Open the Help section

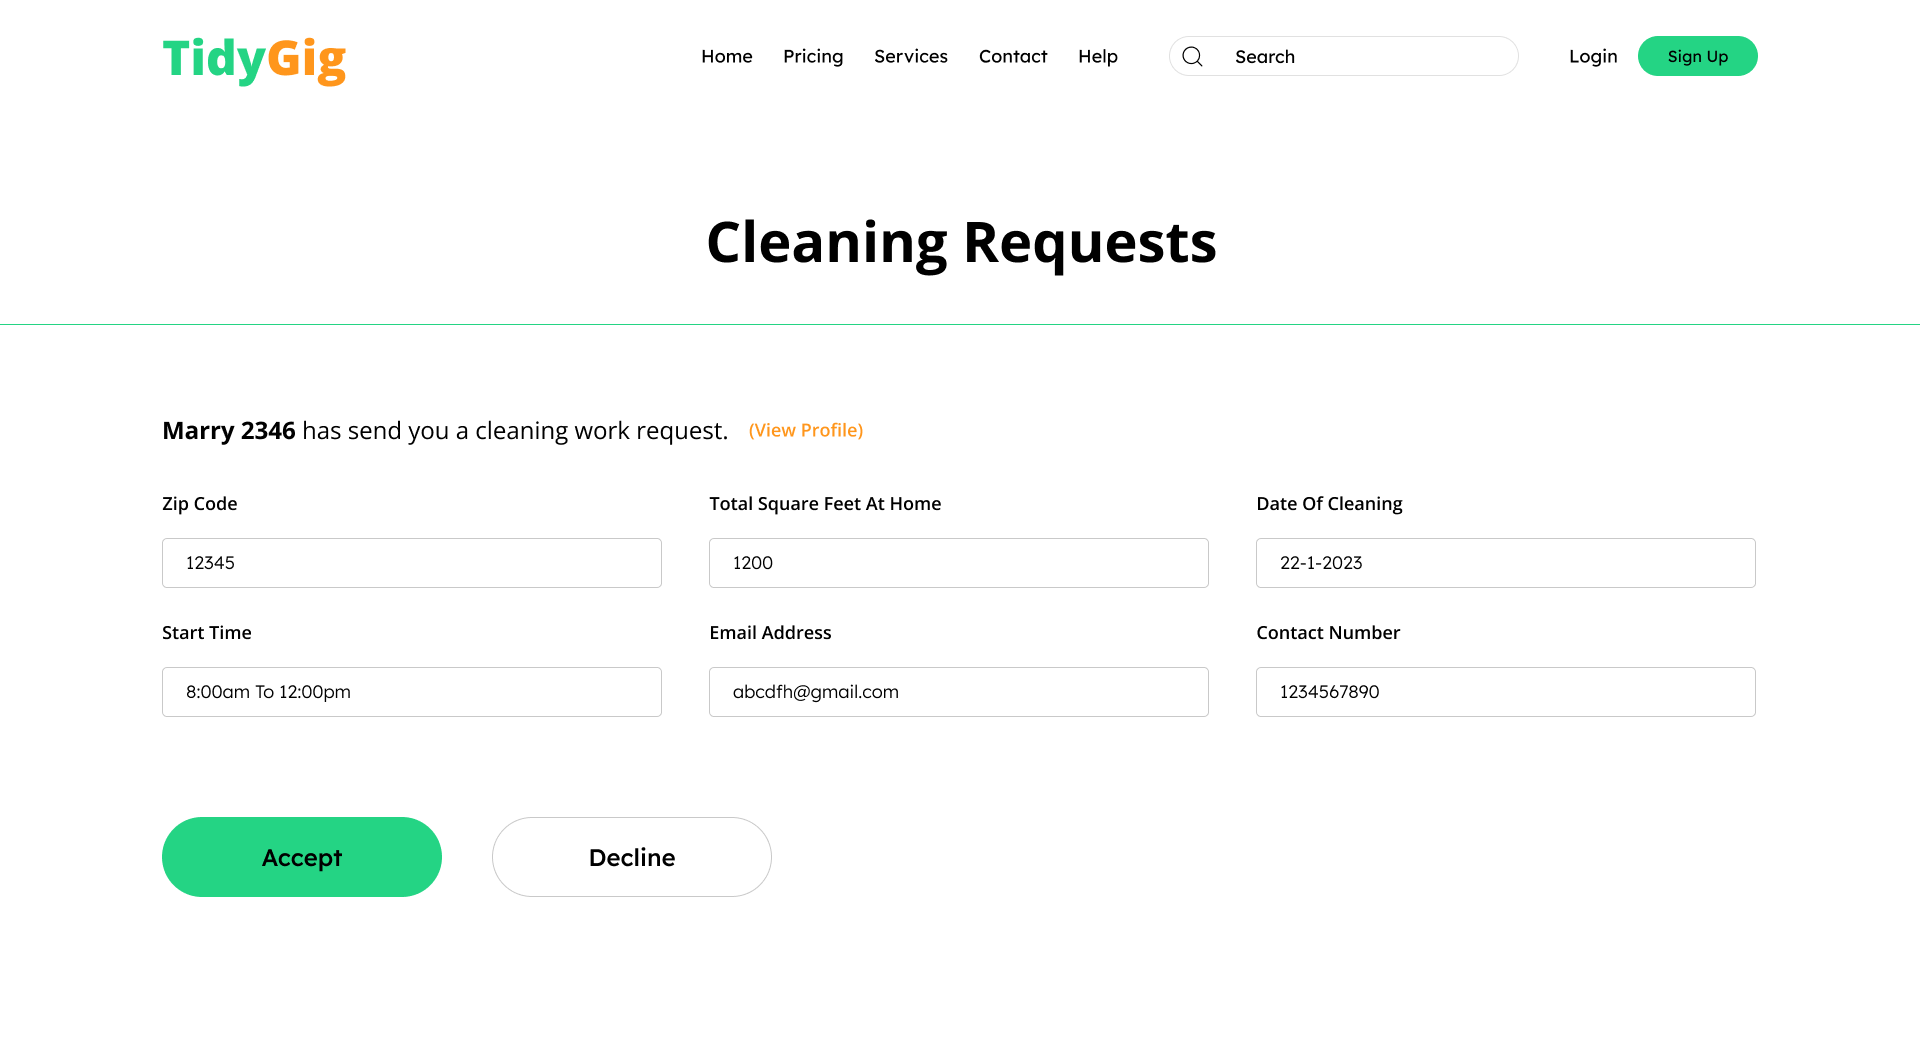coord(1097,56)
